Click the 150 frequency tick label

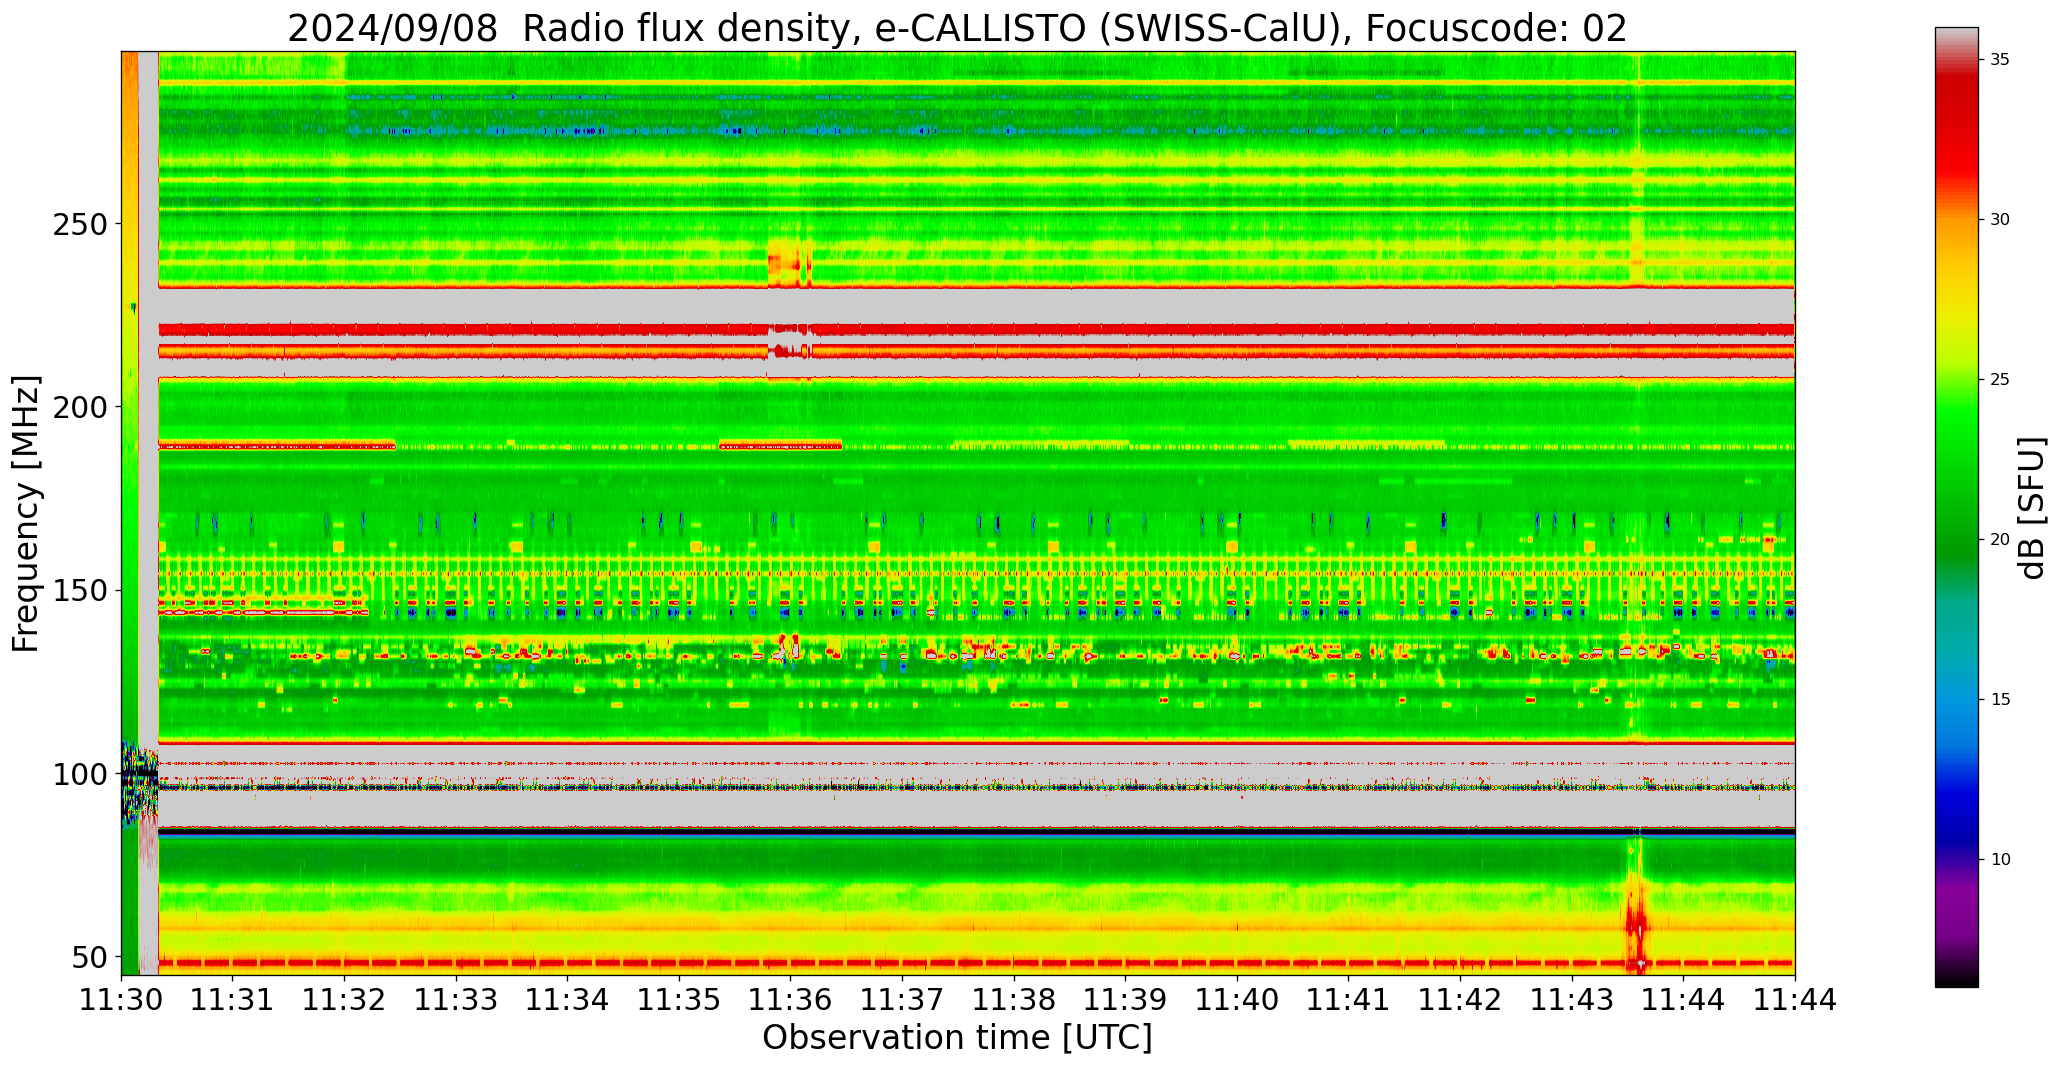[79, 590]
